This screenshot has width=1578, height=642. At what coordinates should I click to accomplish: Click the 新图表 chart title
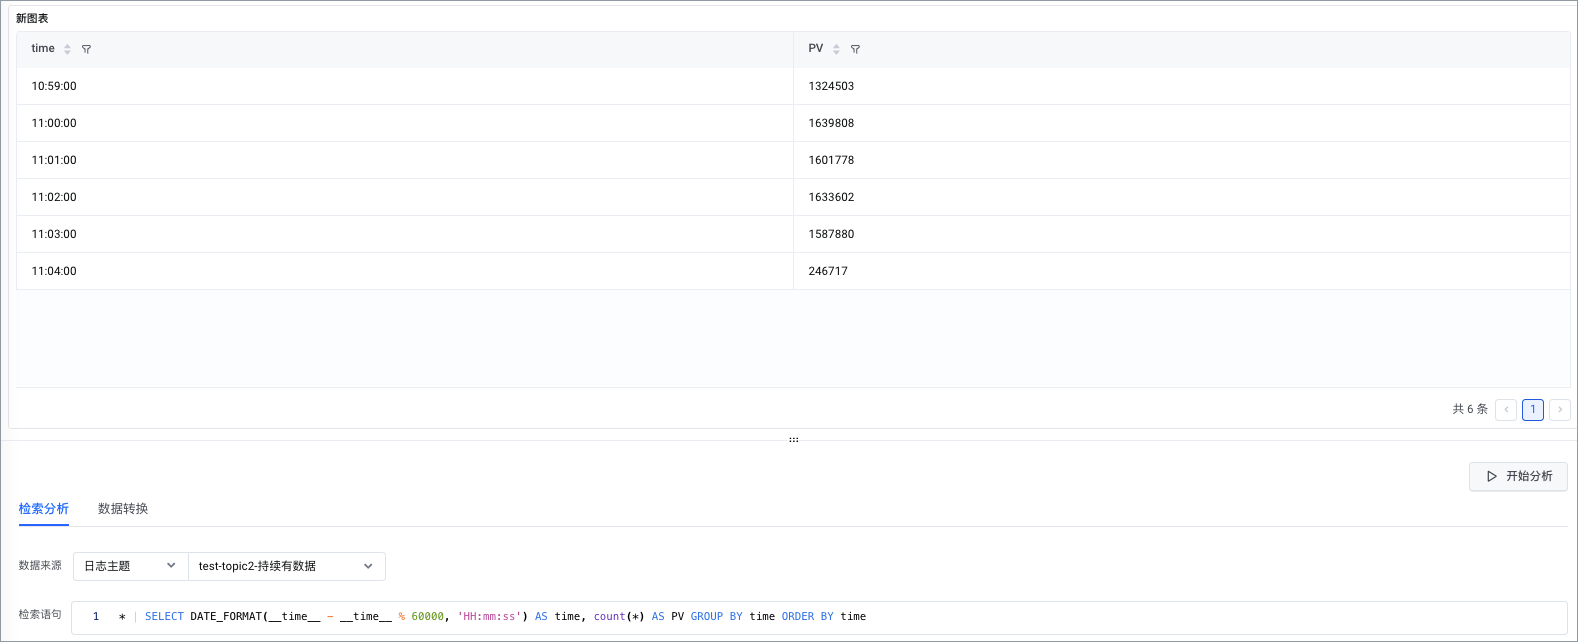32,18
